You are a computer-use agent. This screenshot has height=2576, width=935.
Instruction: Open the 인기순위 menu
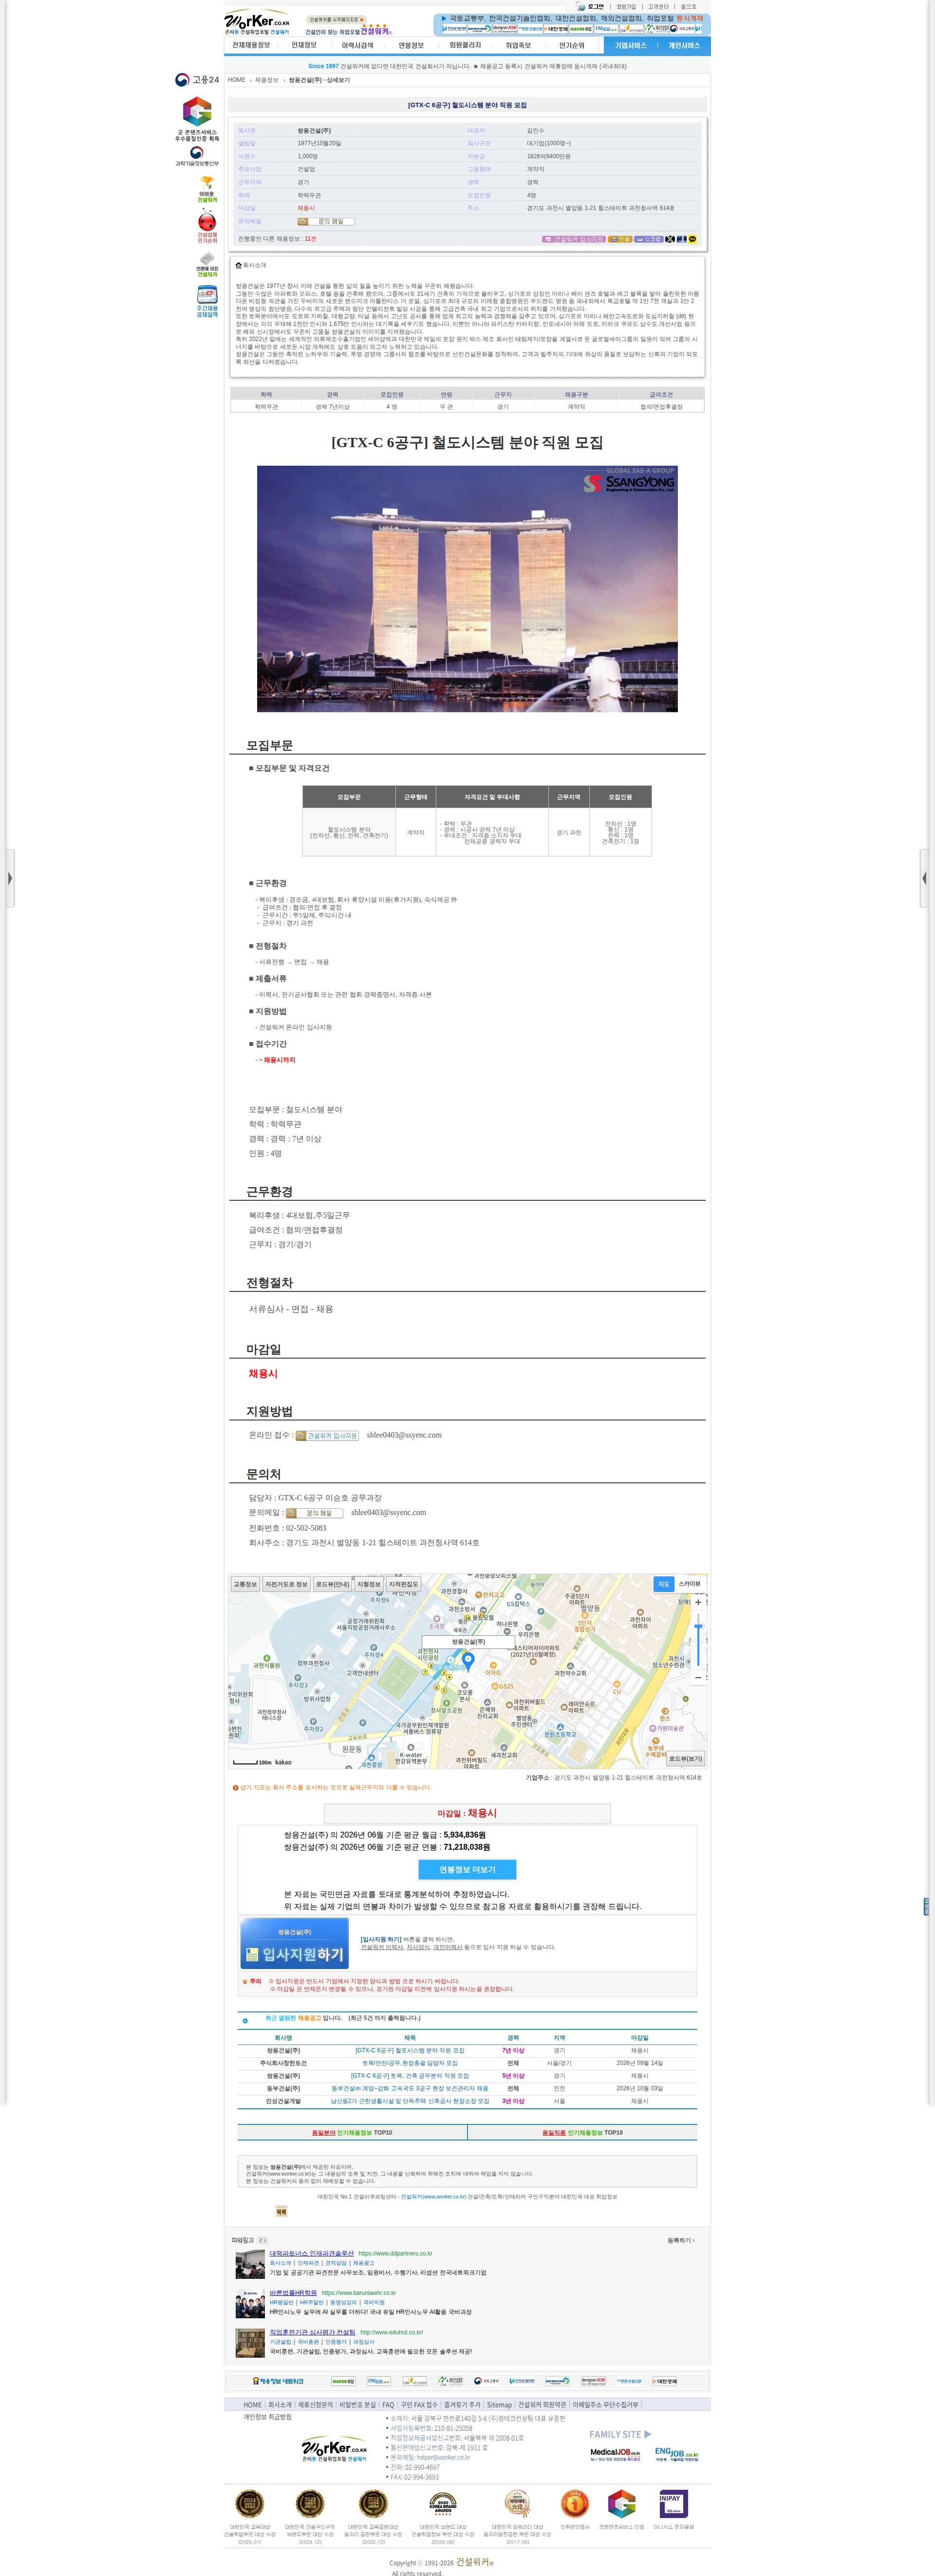point(572,45)
